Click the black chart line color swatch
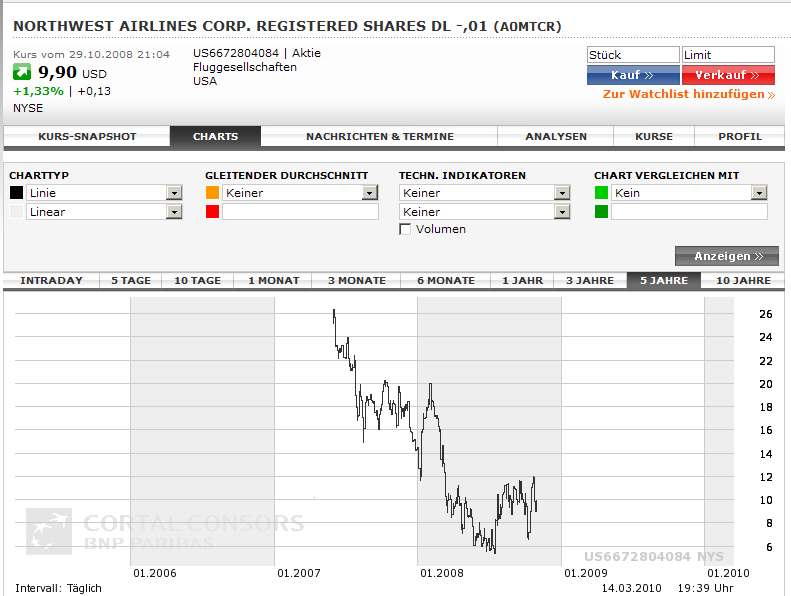 [x=16, y=192]
